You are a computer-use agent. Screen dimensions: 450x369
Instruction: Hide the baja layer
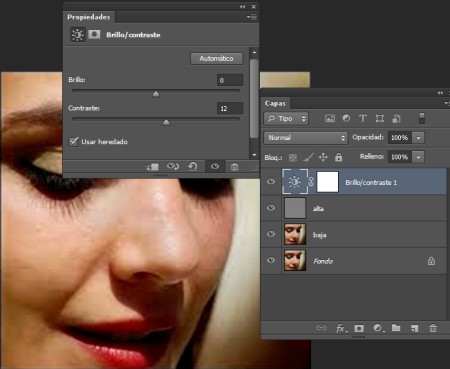tap(271, 234)
